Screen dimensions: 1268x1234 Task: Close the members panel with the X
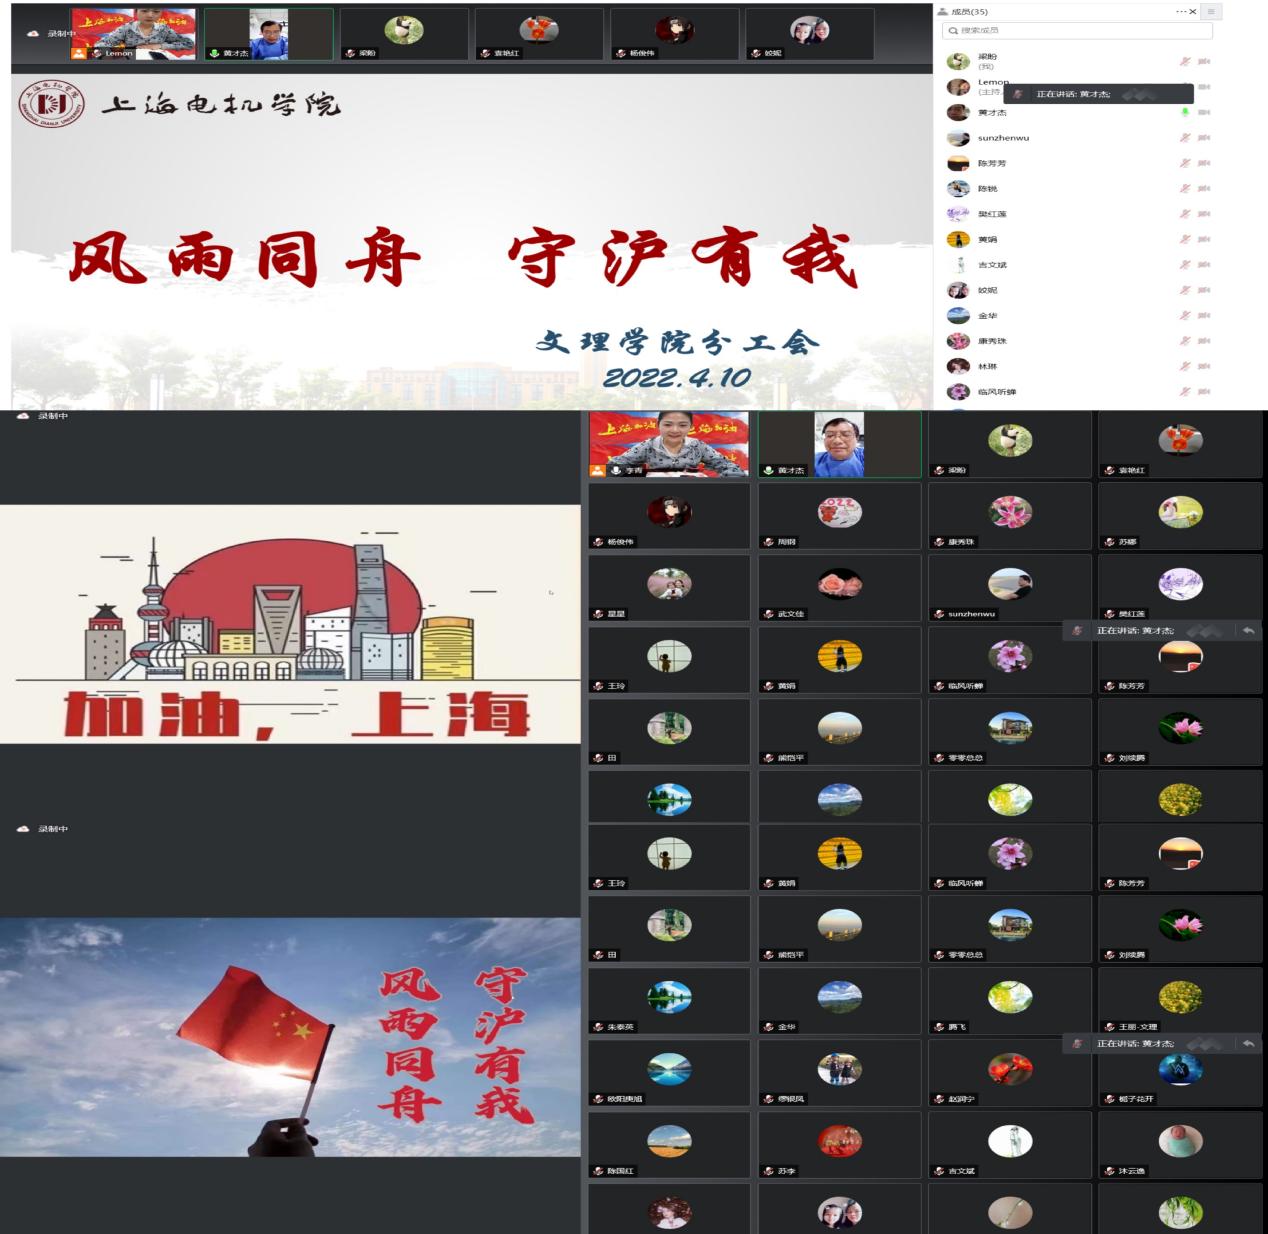pos(1193,12)
